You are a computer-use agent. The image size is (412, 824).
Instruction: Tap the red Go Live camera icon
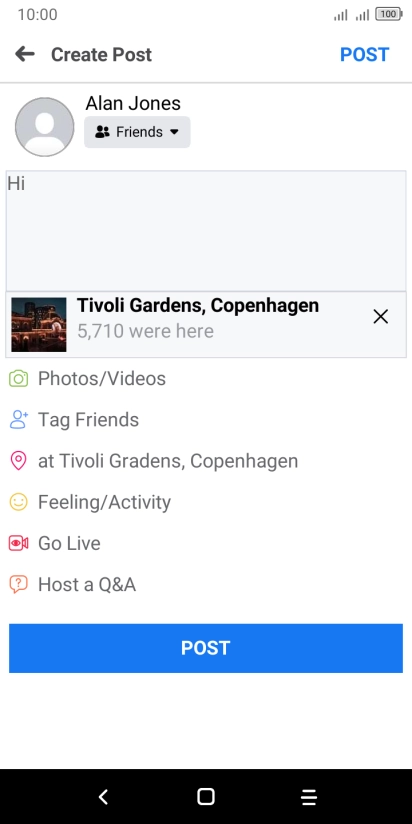(18, 543)
